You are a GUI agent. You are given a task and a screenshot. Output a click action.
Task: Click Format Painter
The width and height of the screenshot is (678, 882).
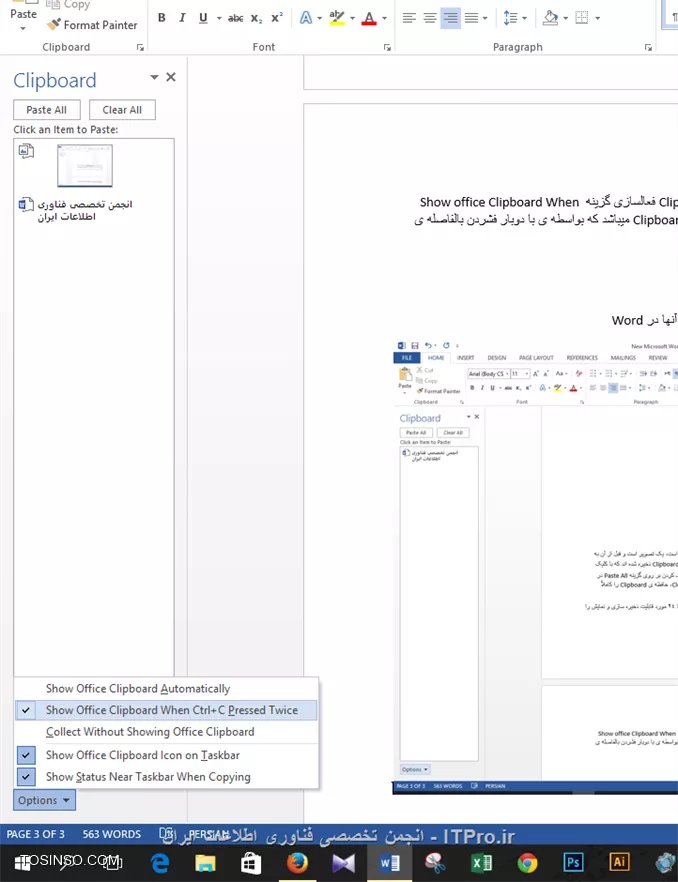point(92,25)
